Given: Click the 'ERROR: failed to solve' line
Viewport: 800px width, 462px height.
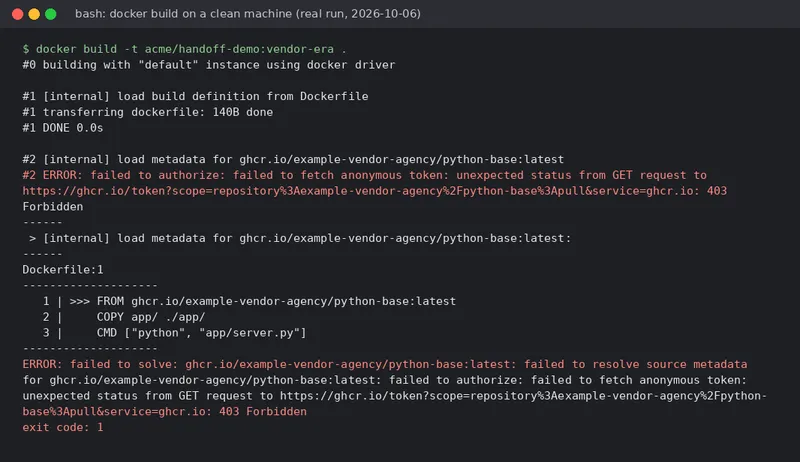Looking at the screenshot, I should click(x=385, y=364).
